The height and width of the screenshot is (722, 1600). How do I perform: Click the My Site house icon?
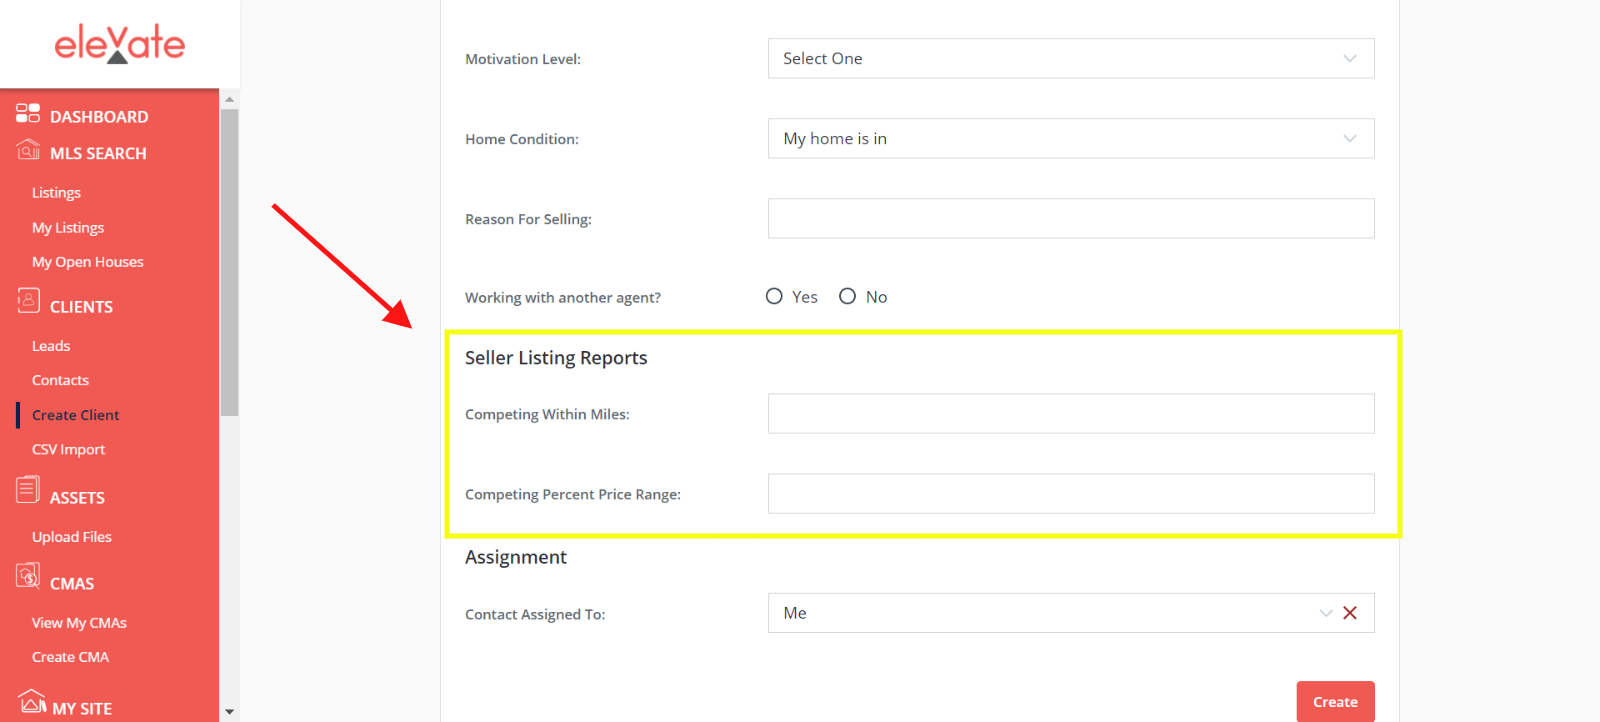coord(32,701)
